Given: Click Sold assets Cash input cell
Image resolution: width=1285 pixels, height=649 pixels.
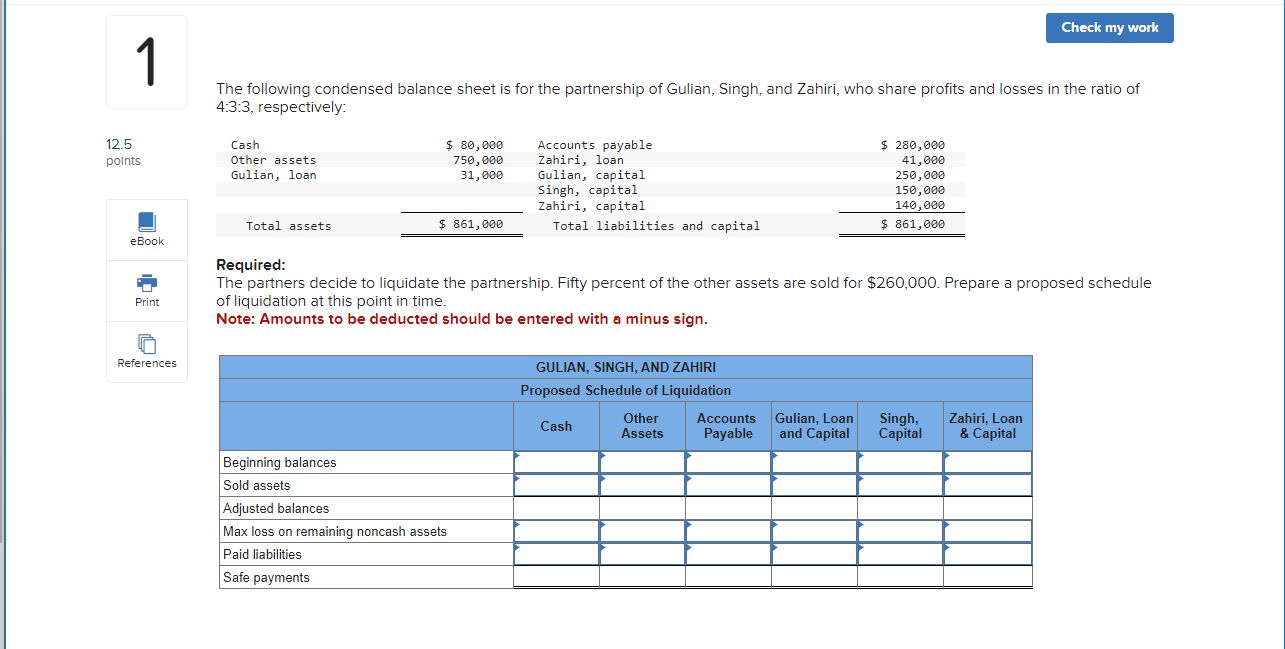Looking at the screenshot, I should (556, 485).
